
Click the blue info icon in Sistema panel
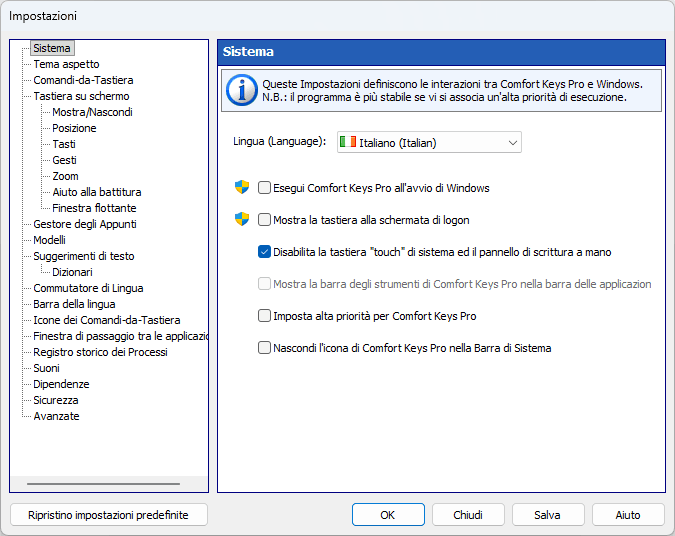(242, 90)
